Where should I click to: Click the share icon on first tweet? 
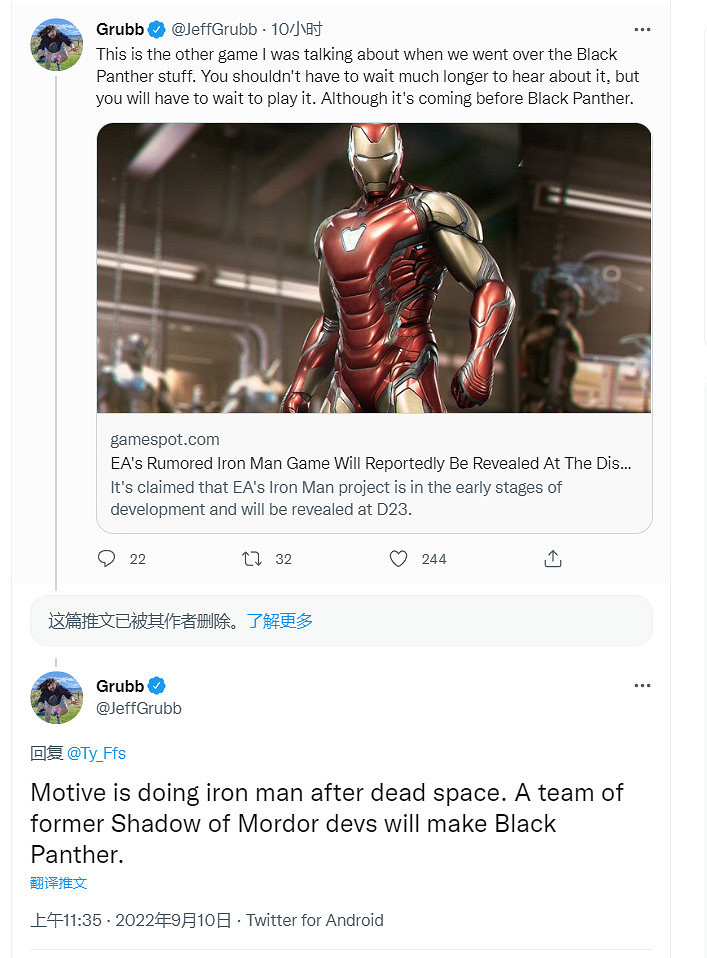click(552, 559)
